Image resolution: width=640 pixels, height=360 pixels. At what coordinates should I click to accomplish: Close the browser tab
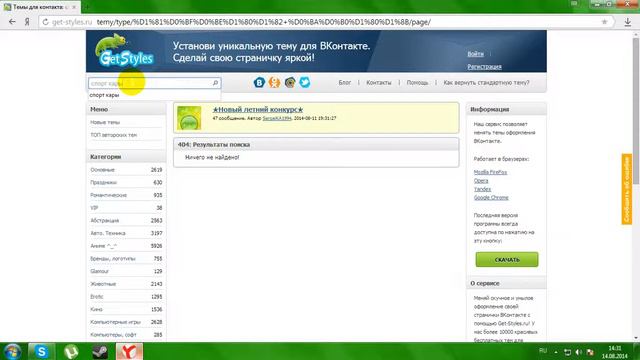coord(74,7)
